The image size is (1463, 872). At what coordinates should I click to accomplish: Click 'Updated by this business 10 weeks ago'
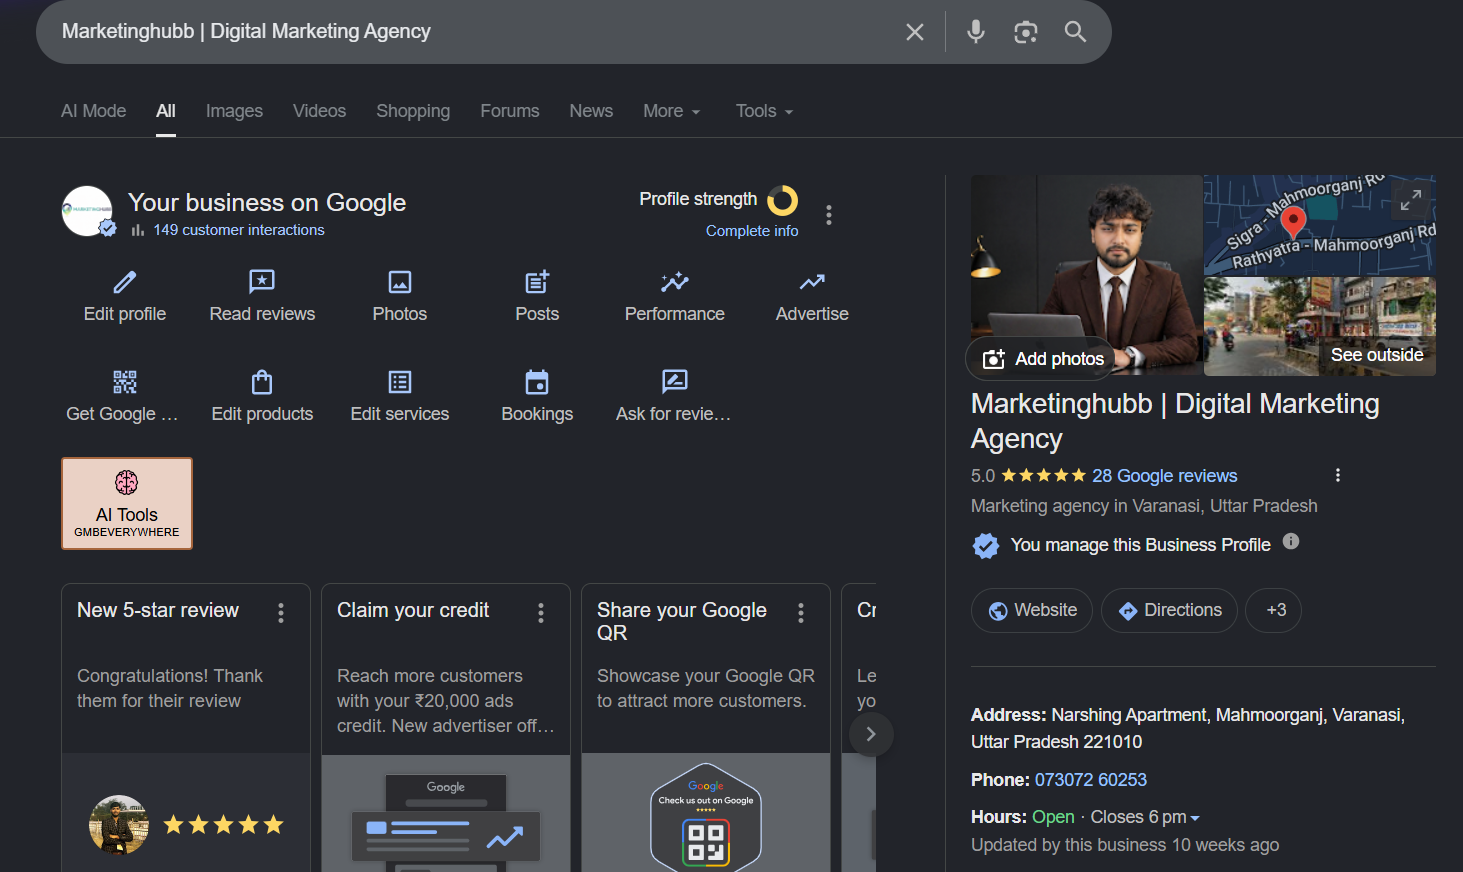pos(1125,845)
